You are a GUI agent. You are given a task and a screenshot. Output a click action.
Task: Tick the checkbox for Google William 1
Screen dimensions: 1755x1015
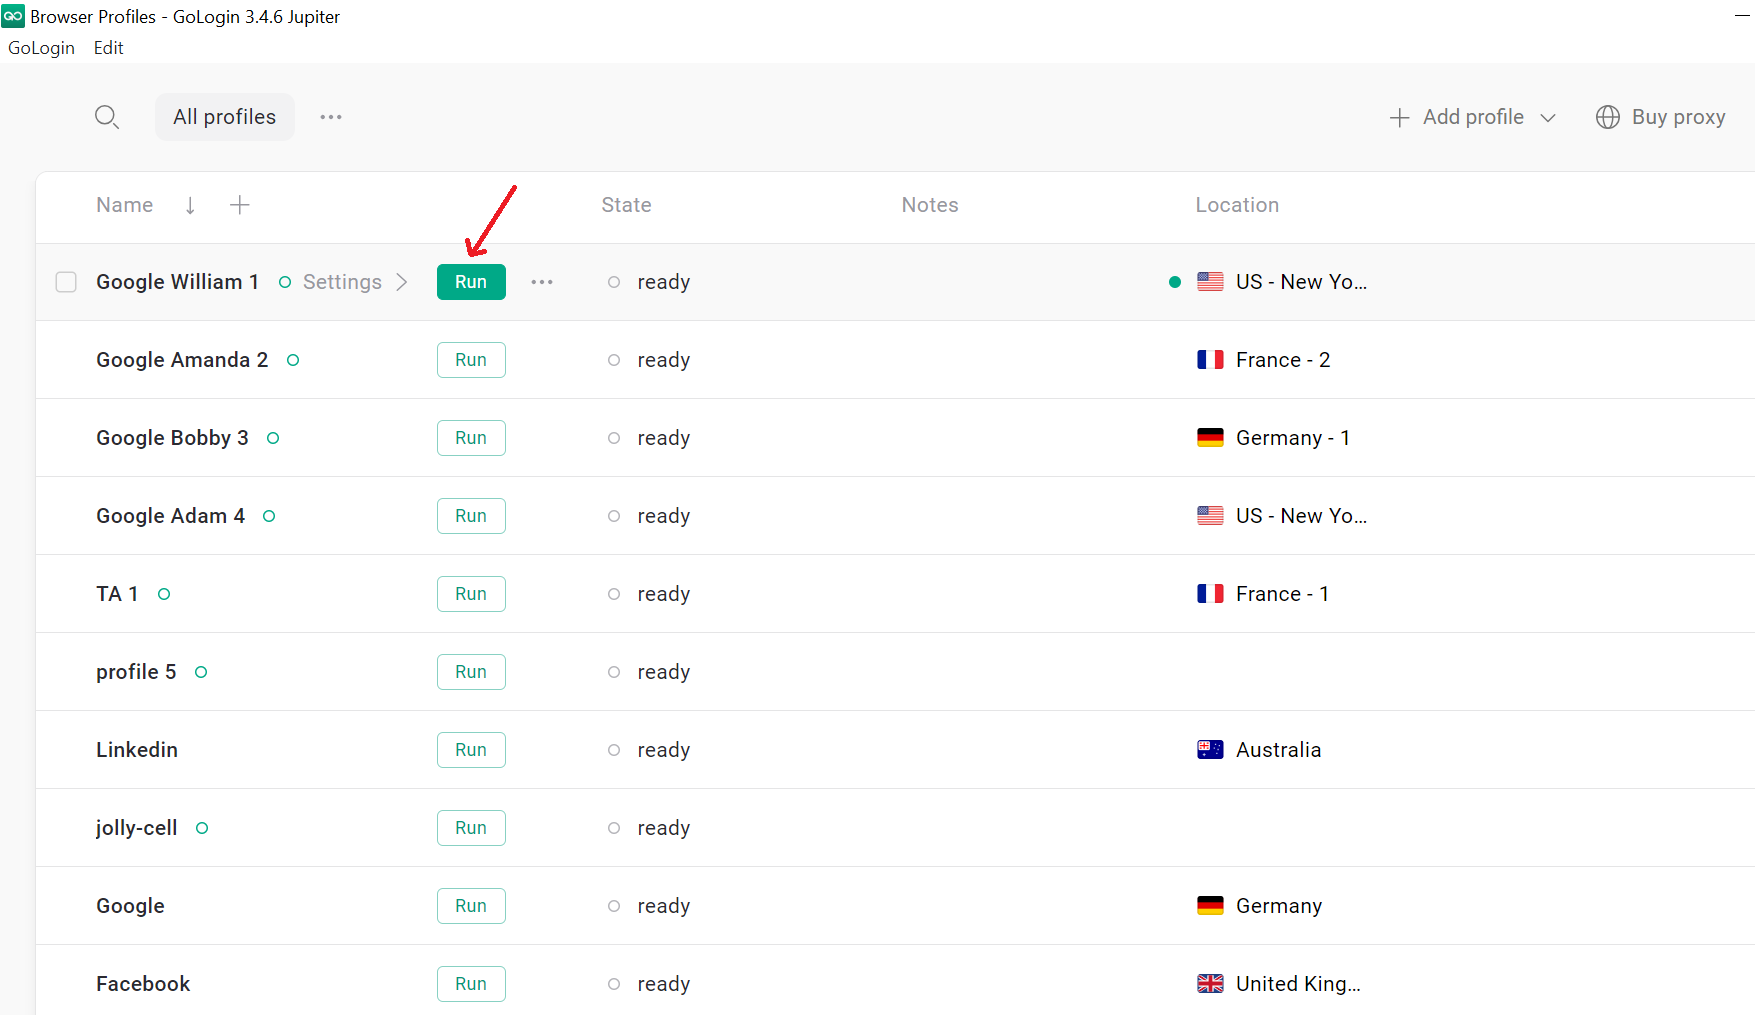pos(66,282)
